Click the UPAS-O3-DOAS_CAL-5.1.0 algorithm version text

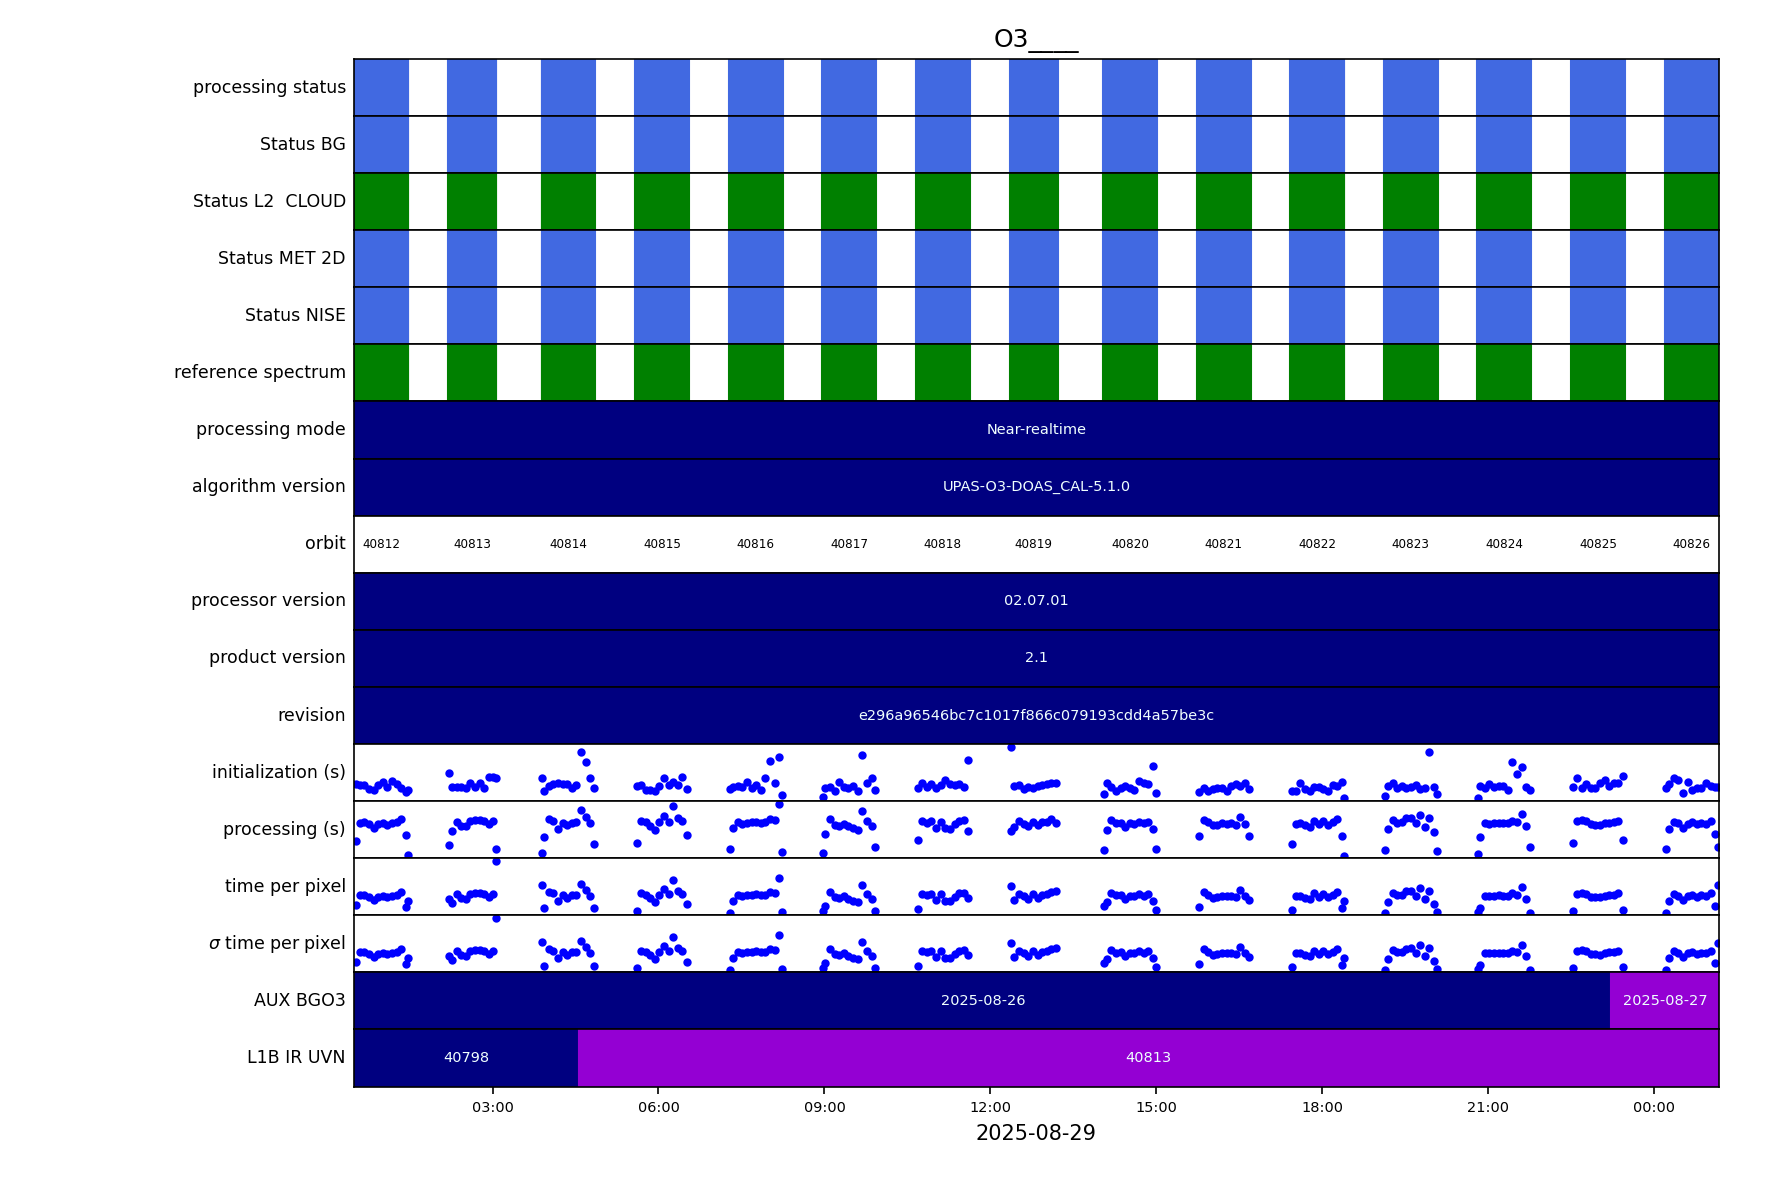coord(1035,487)
